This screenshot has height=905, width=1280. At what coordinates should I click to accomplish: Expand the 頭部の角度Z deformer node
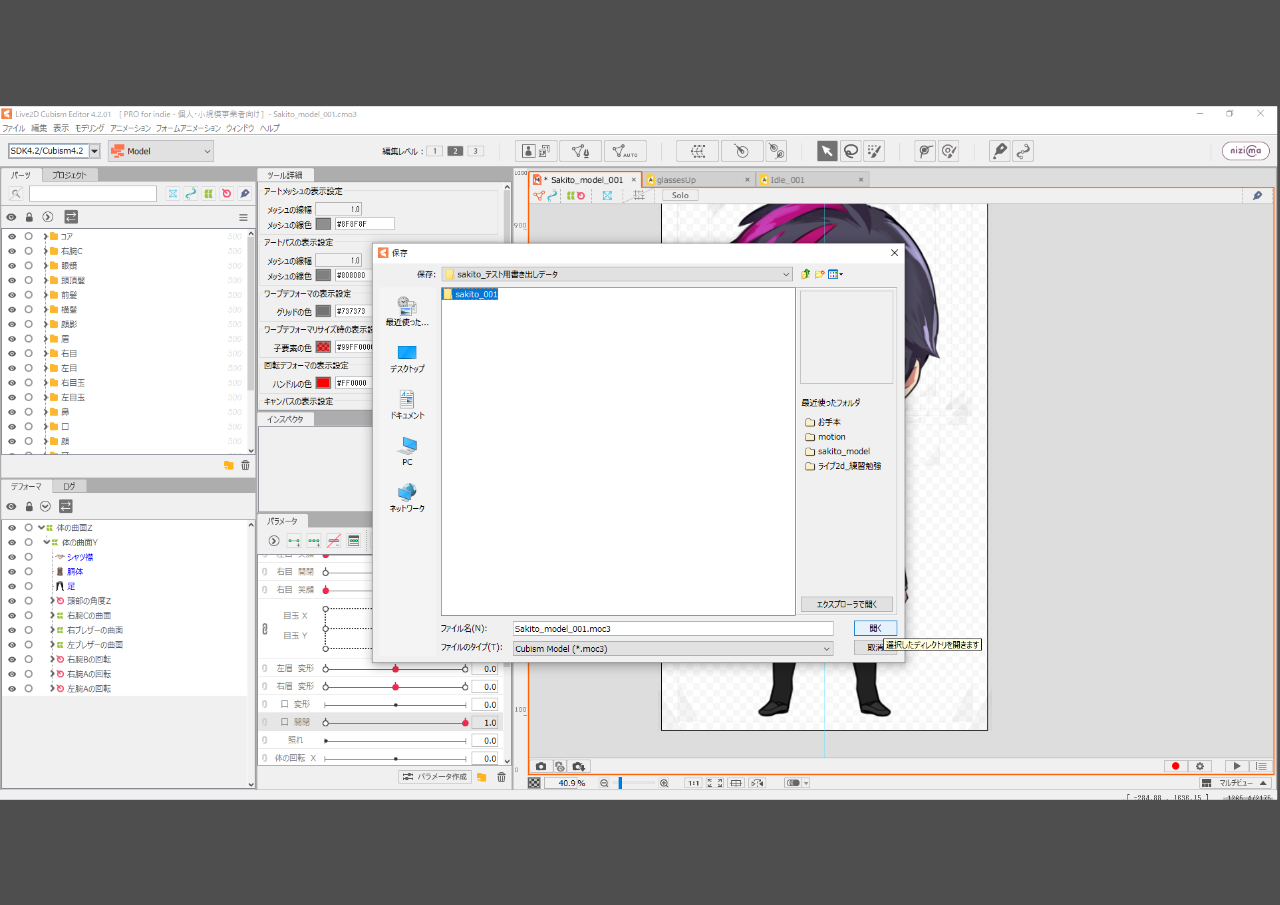click(52, 601)
